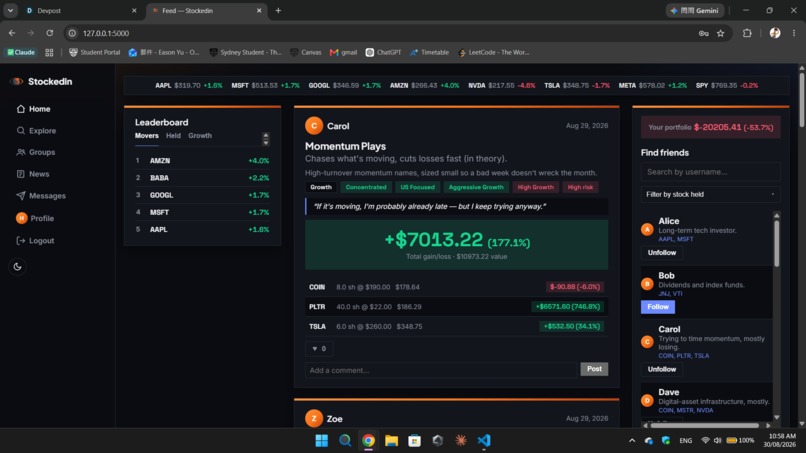Open the Gemini button
The image size is (806, 453).
[x=695, y=10]
